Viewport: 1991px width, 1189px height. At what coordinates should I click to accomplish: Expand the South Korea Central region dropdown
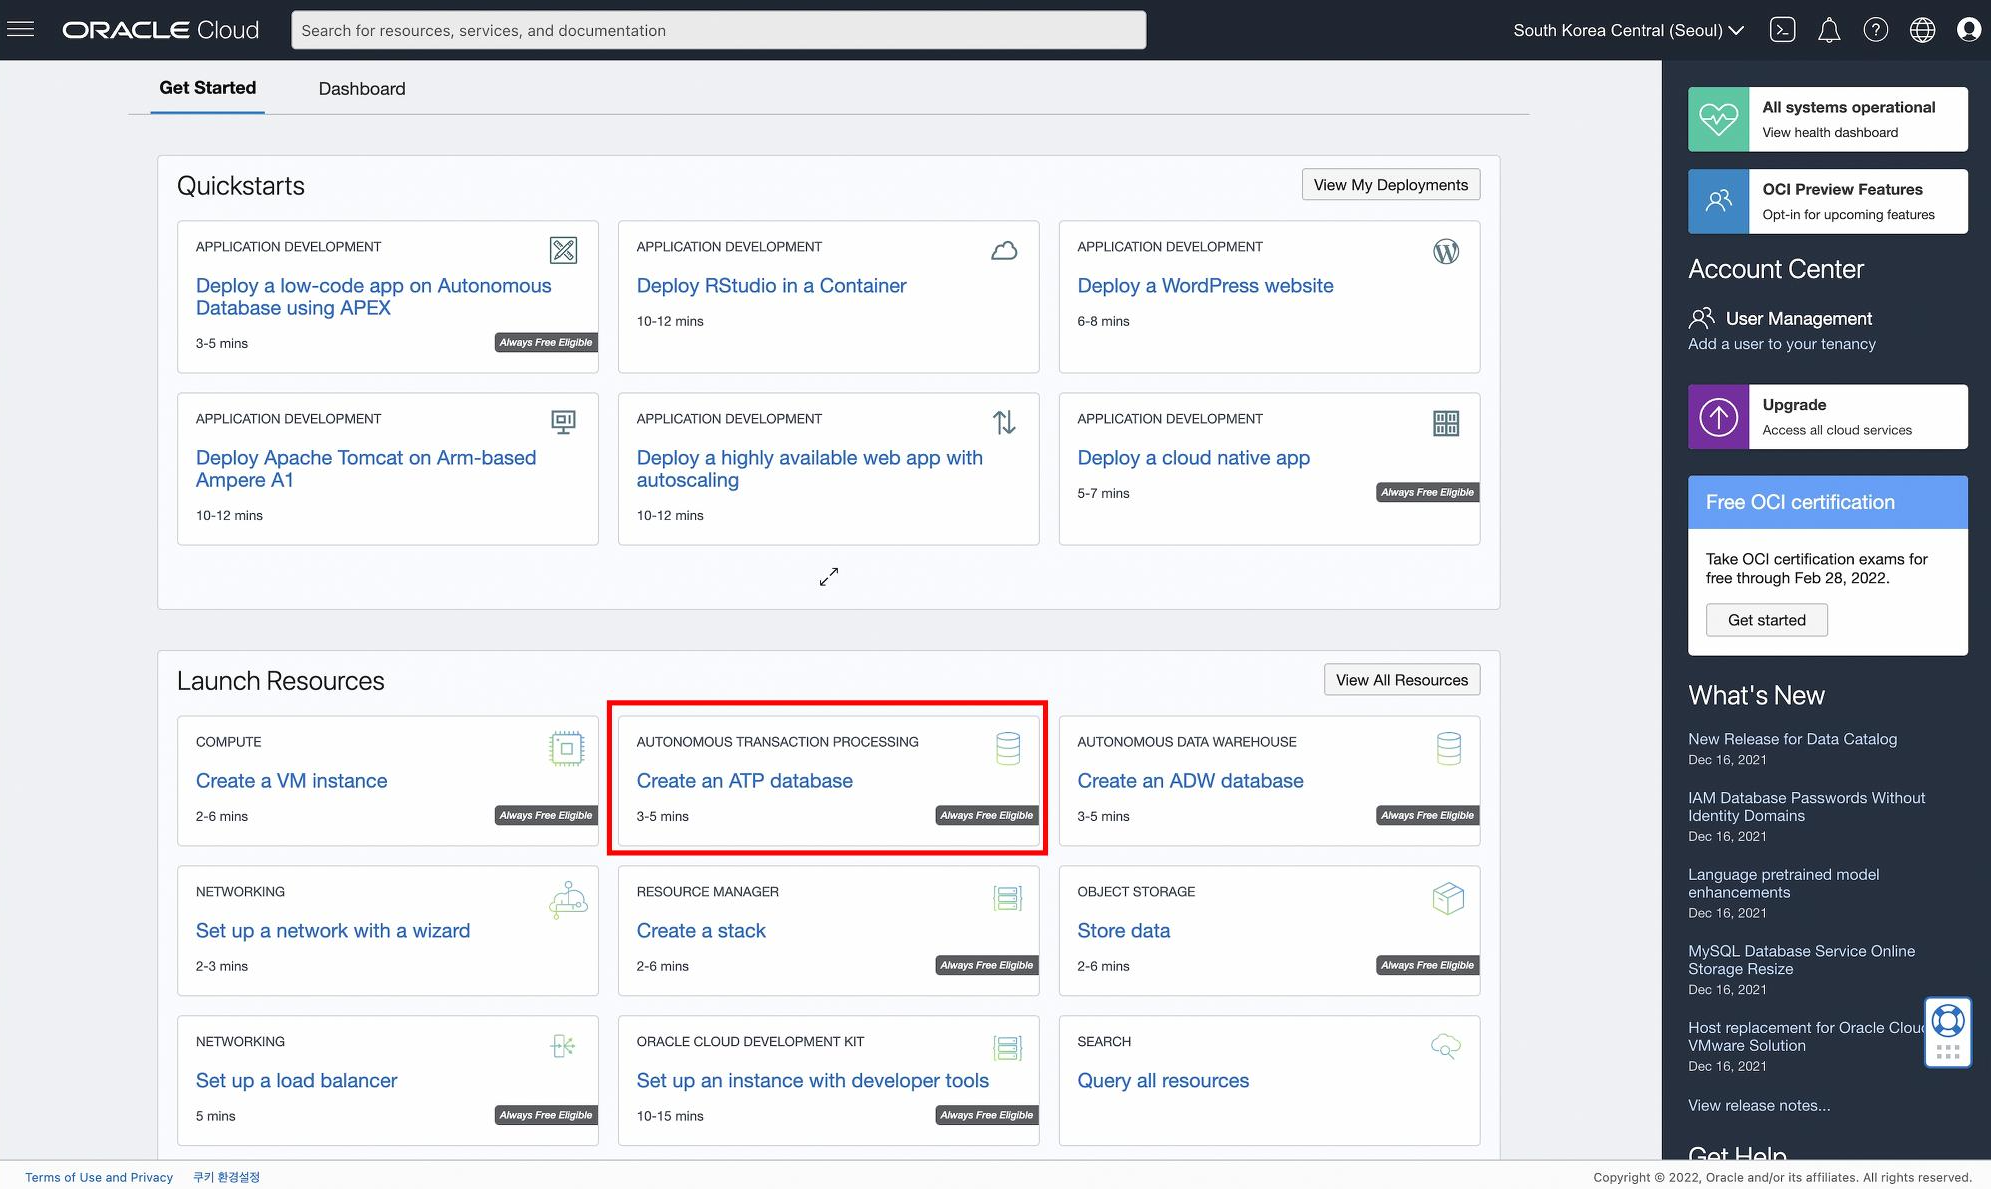coord(1628,30)
